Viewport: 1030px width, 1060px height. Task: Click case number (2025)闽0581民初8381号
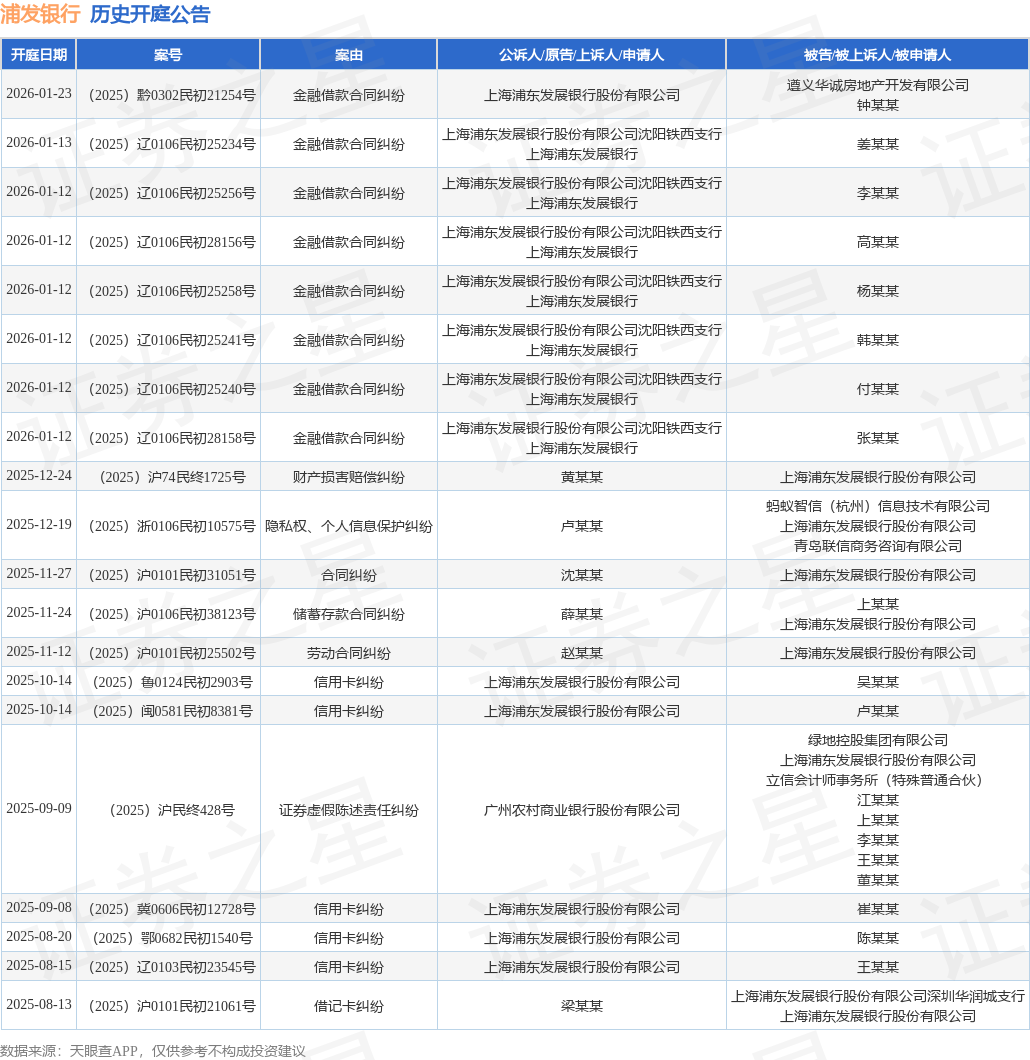172,711
